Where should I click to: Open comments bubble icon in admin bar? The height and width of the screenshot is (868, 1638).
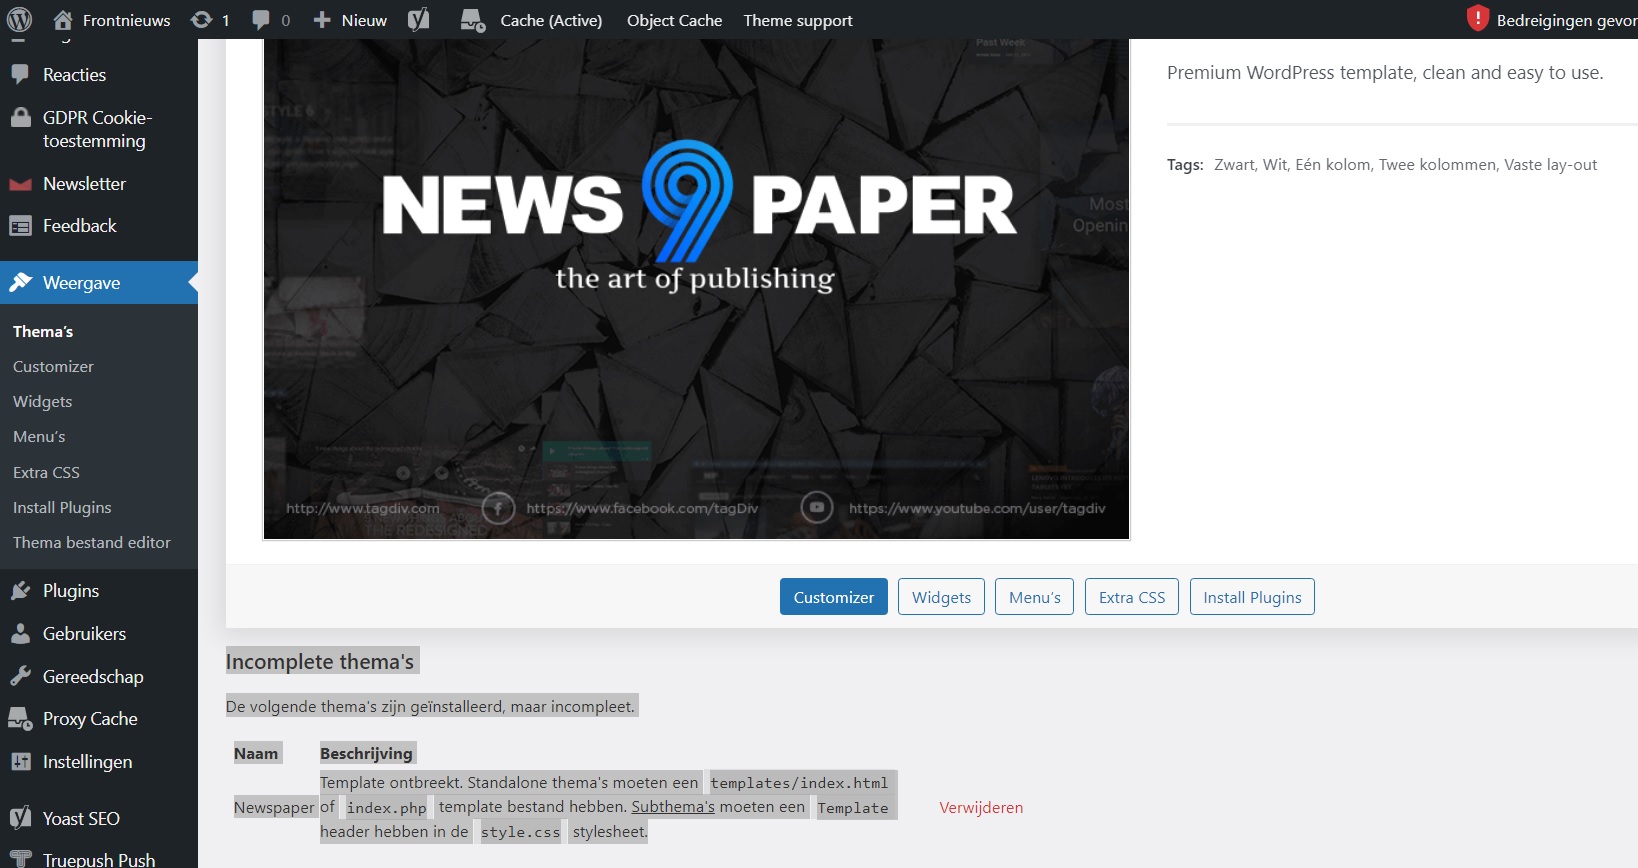point(261,20)
